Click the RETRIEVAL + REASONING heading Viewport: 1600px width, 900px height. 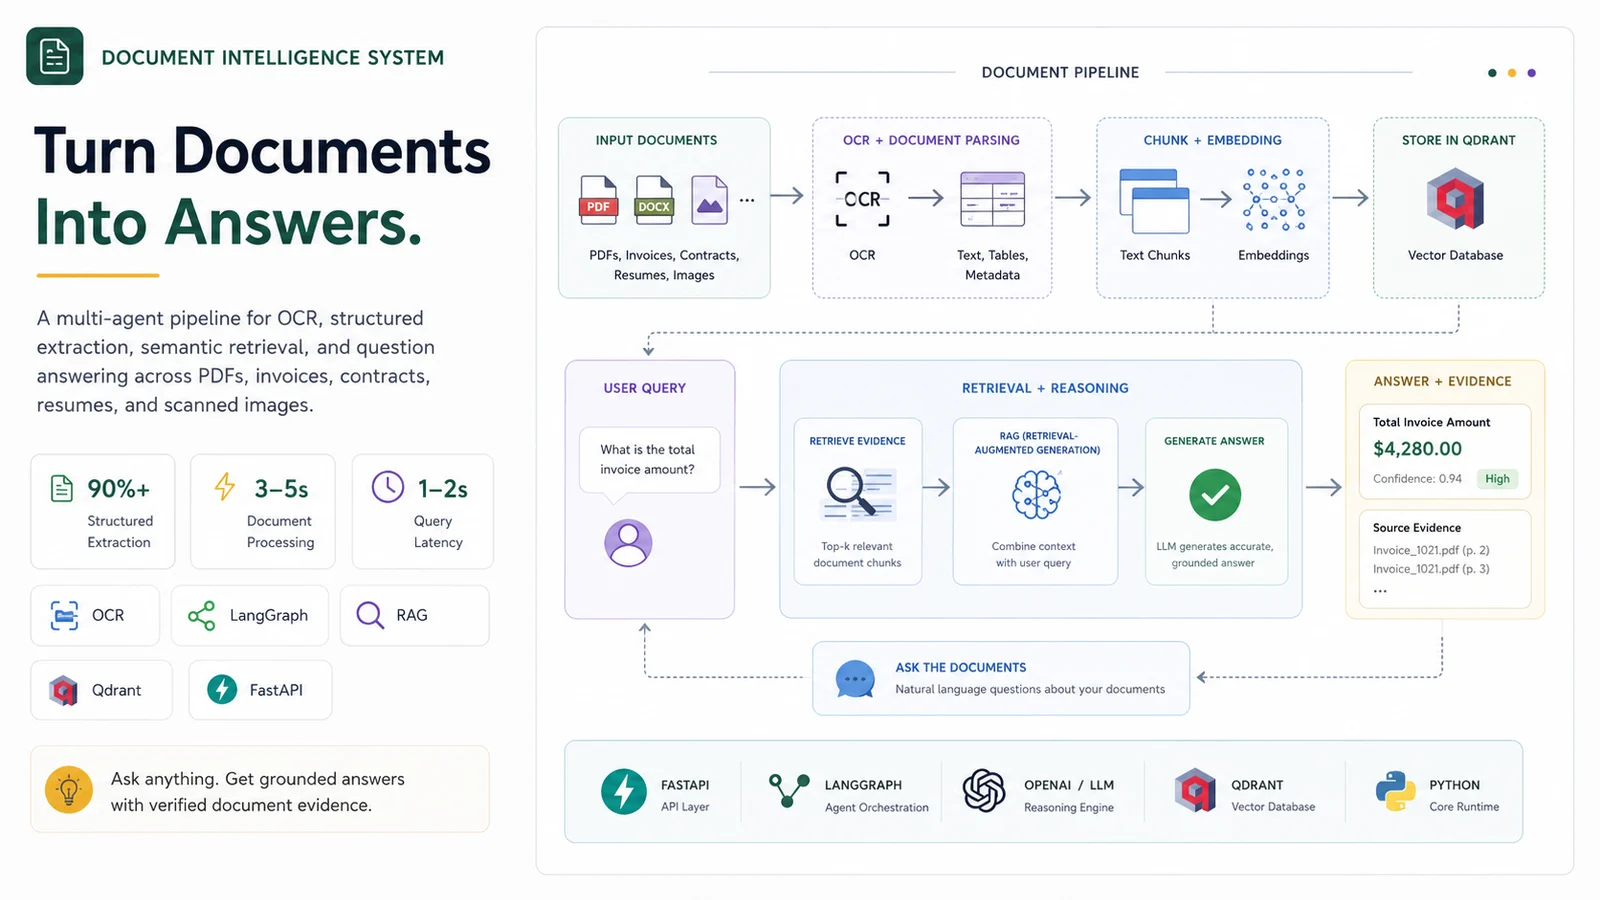[x=1045, y=388]
